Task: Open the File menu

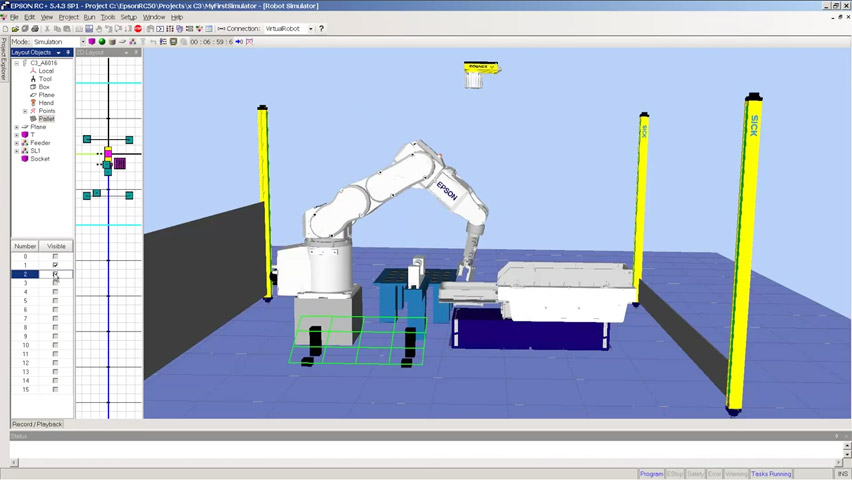Action: [x=14, y=17]
